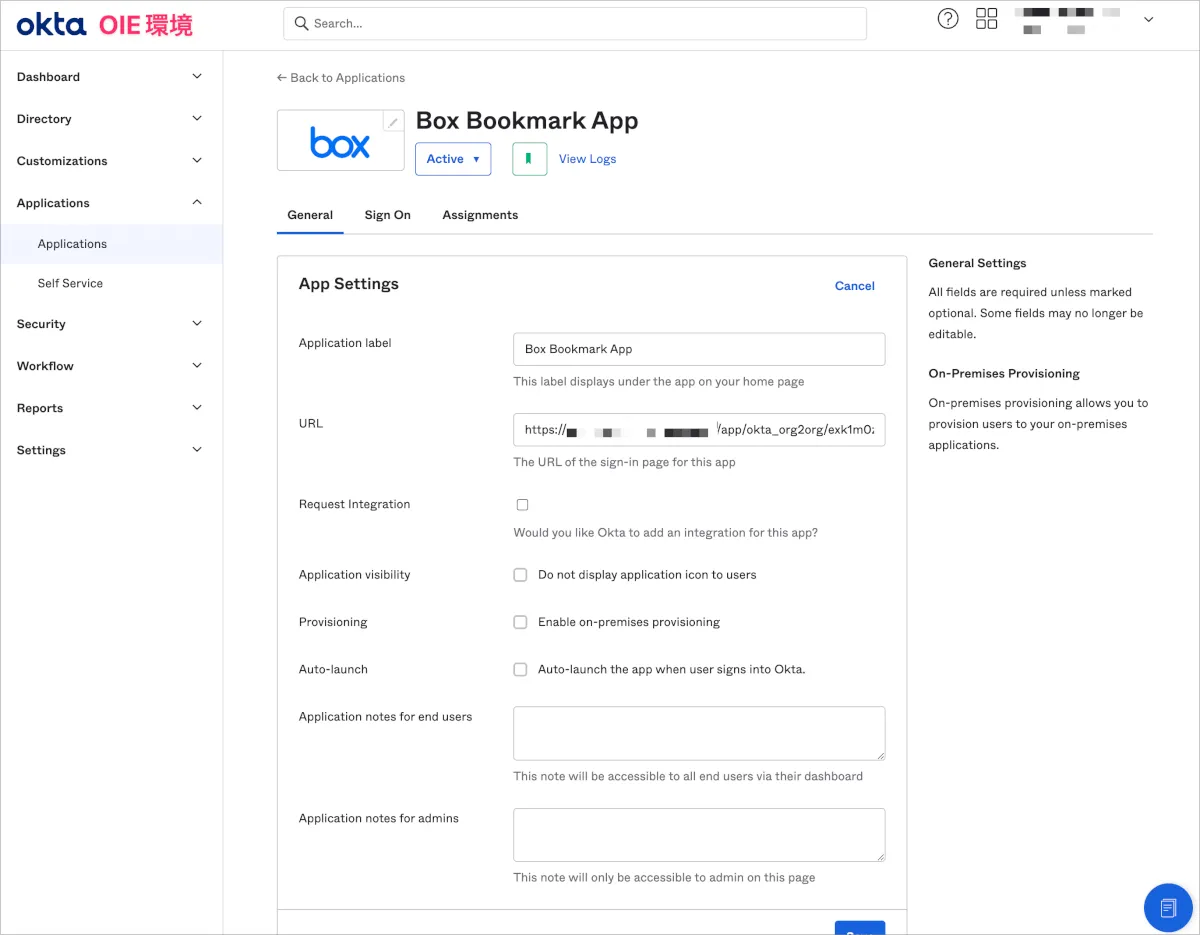Expand the Security sidebar section

[x=110, y=324]
